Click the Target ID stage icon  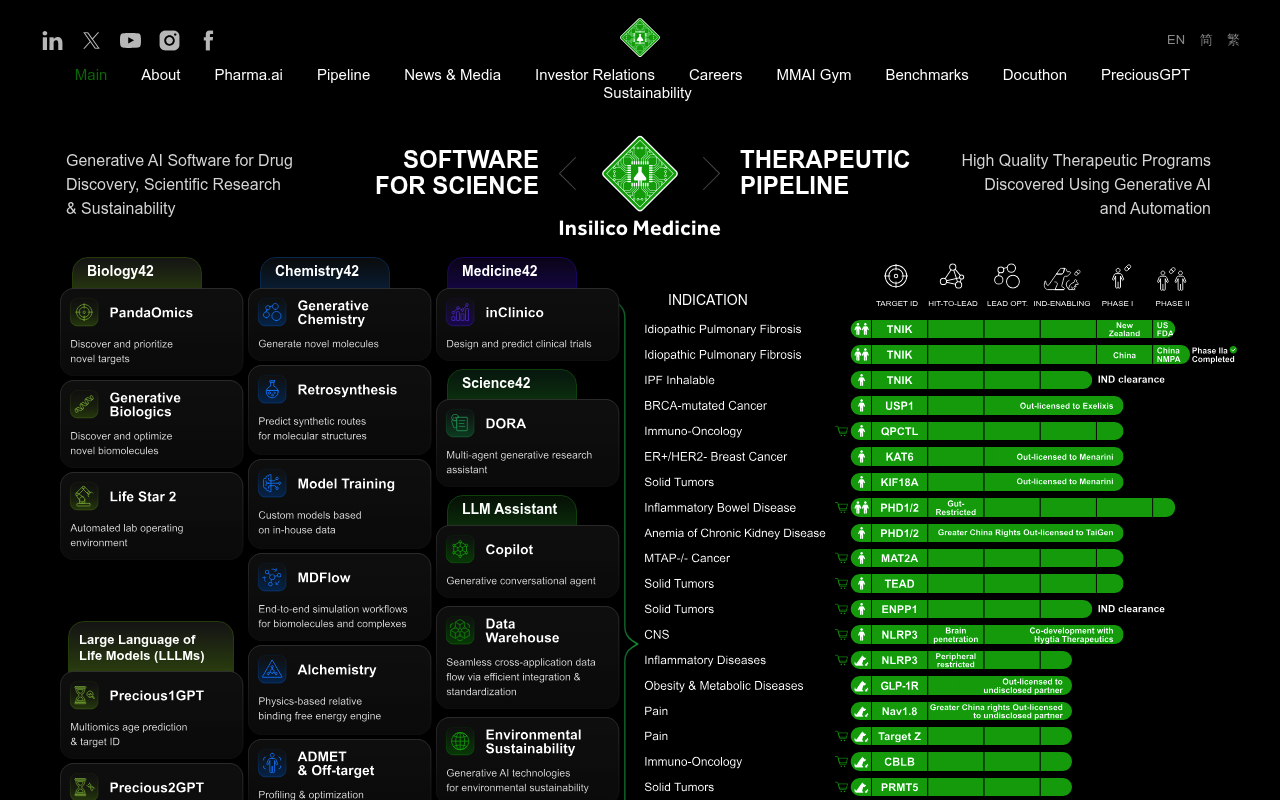pos(896,276)
